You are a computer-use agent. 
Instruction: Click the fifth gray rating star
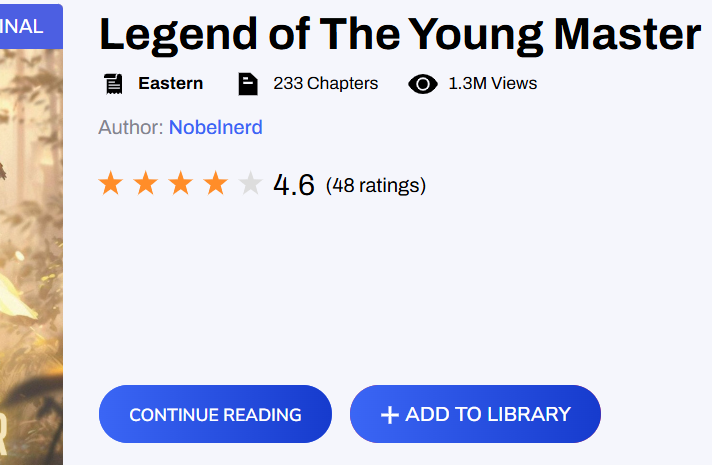click(251, 183)
